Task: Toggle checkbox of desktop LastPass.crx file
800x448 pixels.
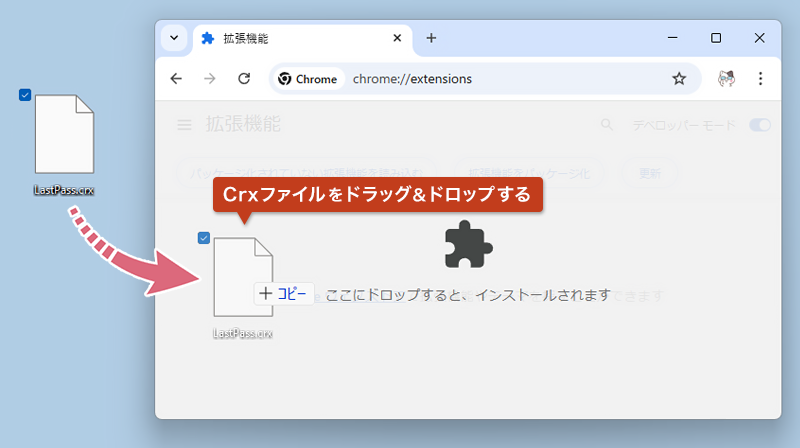Action: (25, 95)
